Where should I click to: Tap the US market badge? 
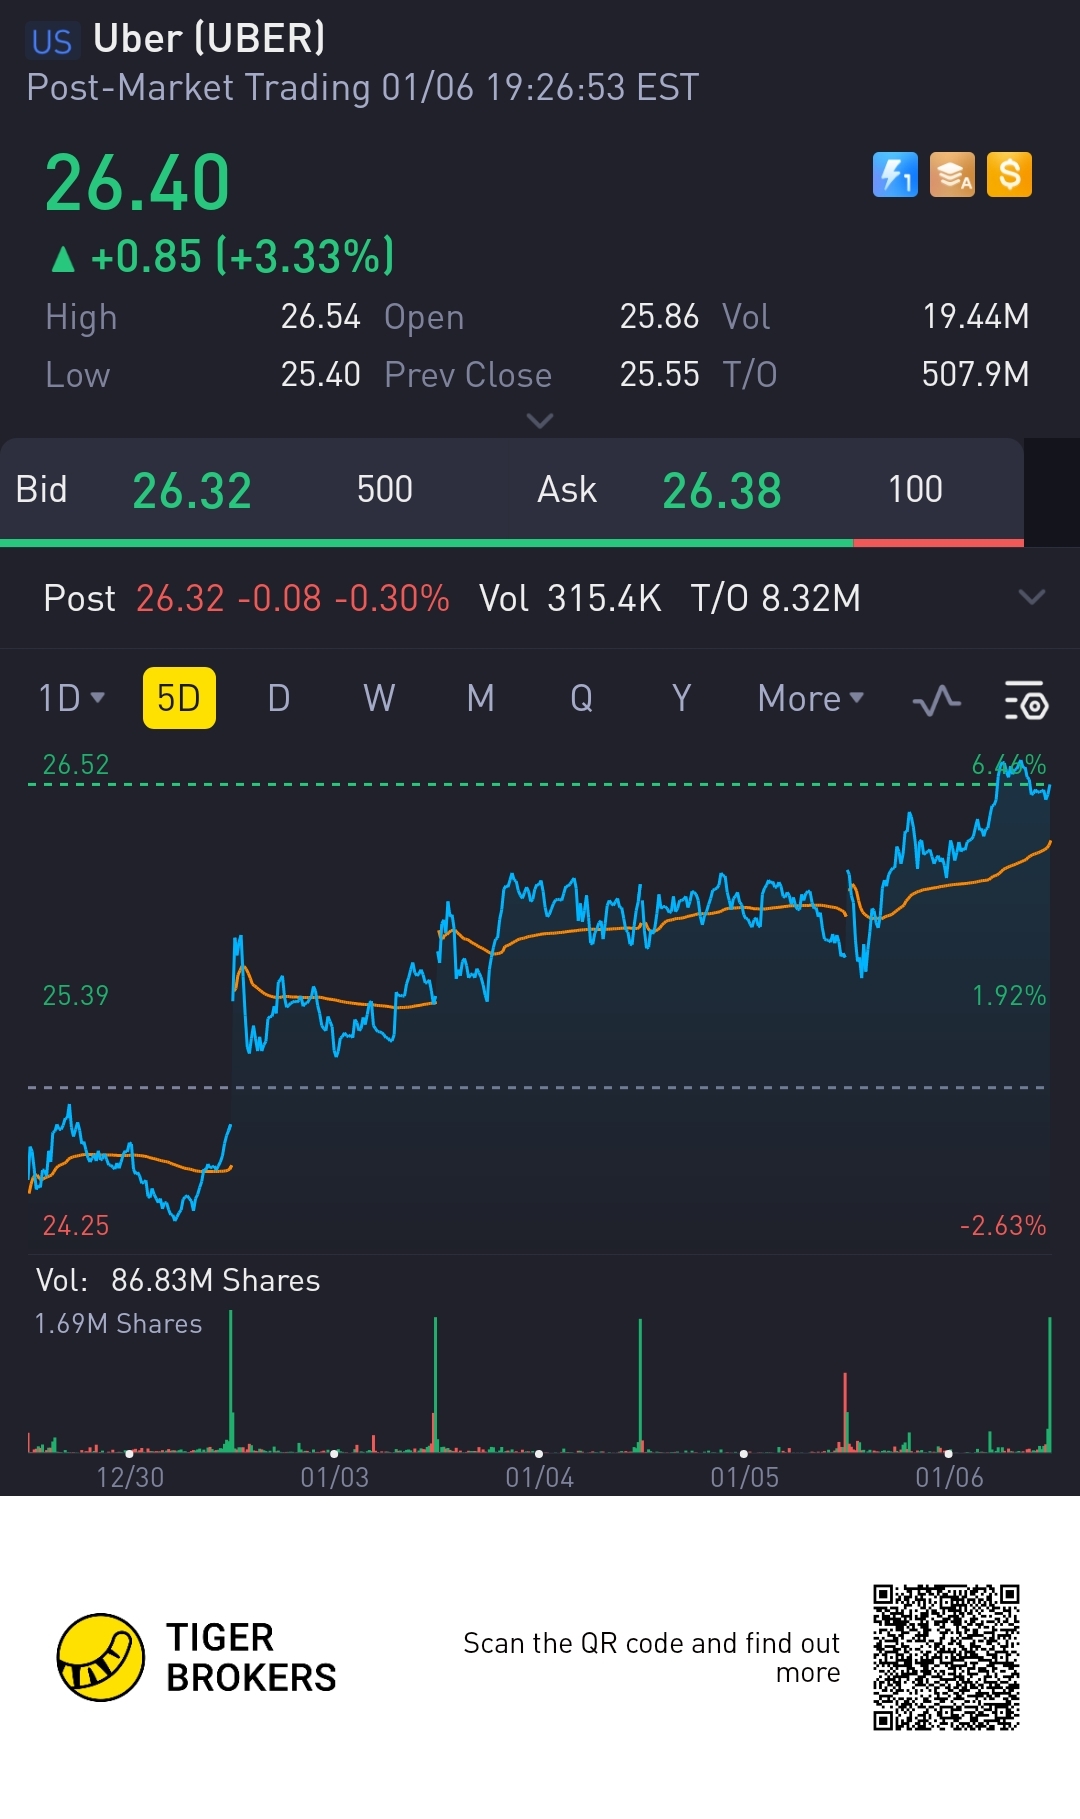pos(52,41)
